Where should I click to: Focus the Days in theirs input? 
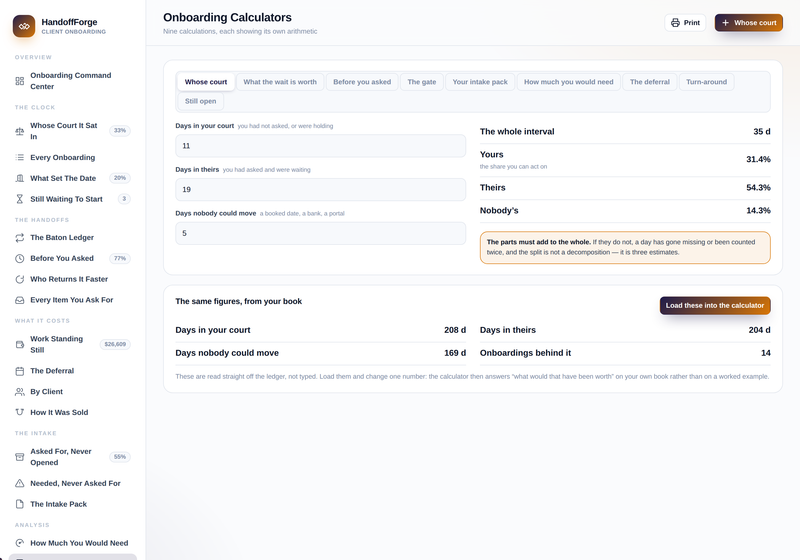click(x=320, y=190)
